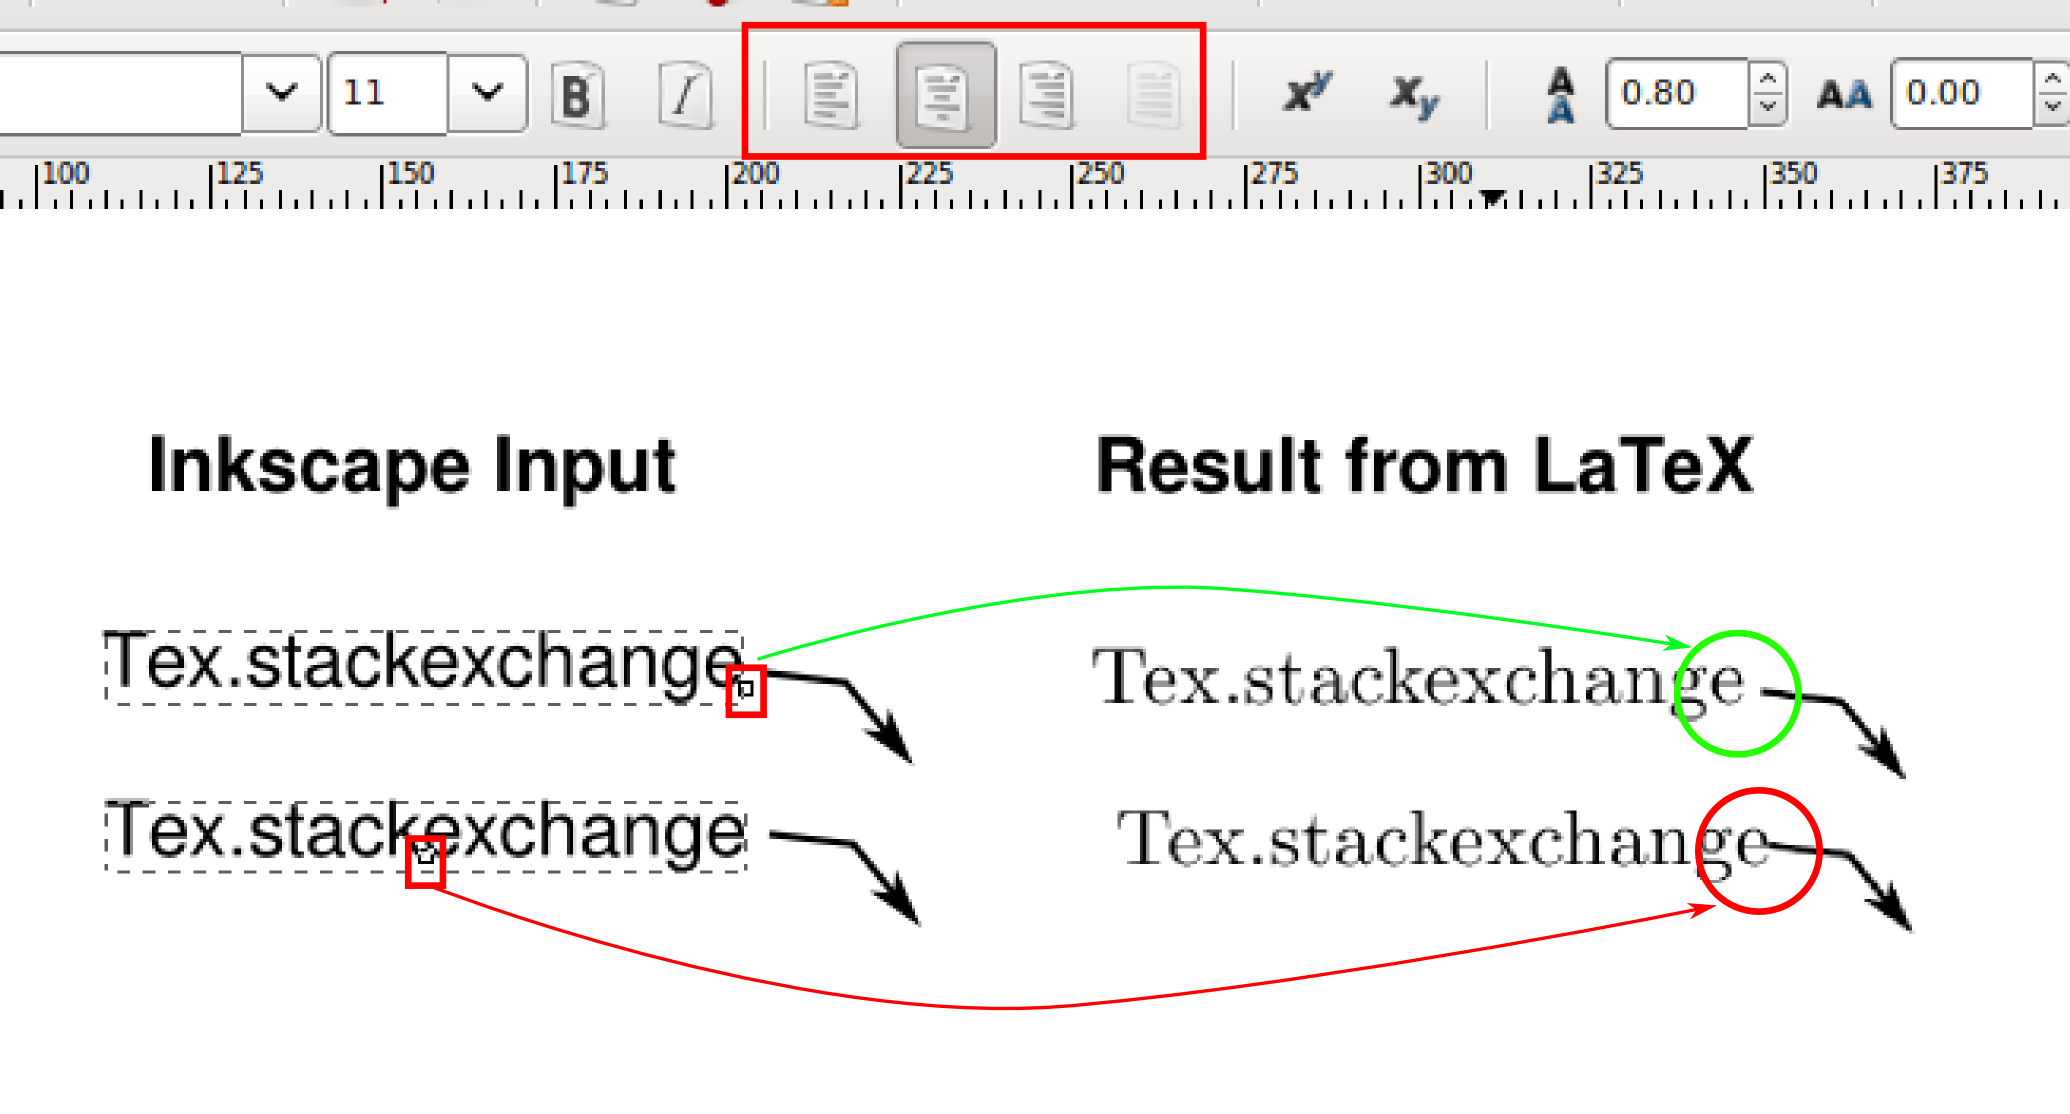
Task: Align text left
Action: [x=831, y=95]
